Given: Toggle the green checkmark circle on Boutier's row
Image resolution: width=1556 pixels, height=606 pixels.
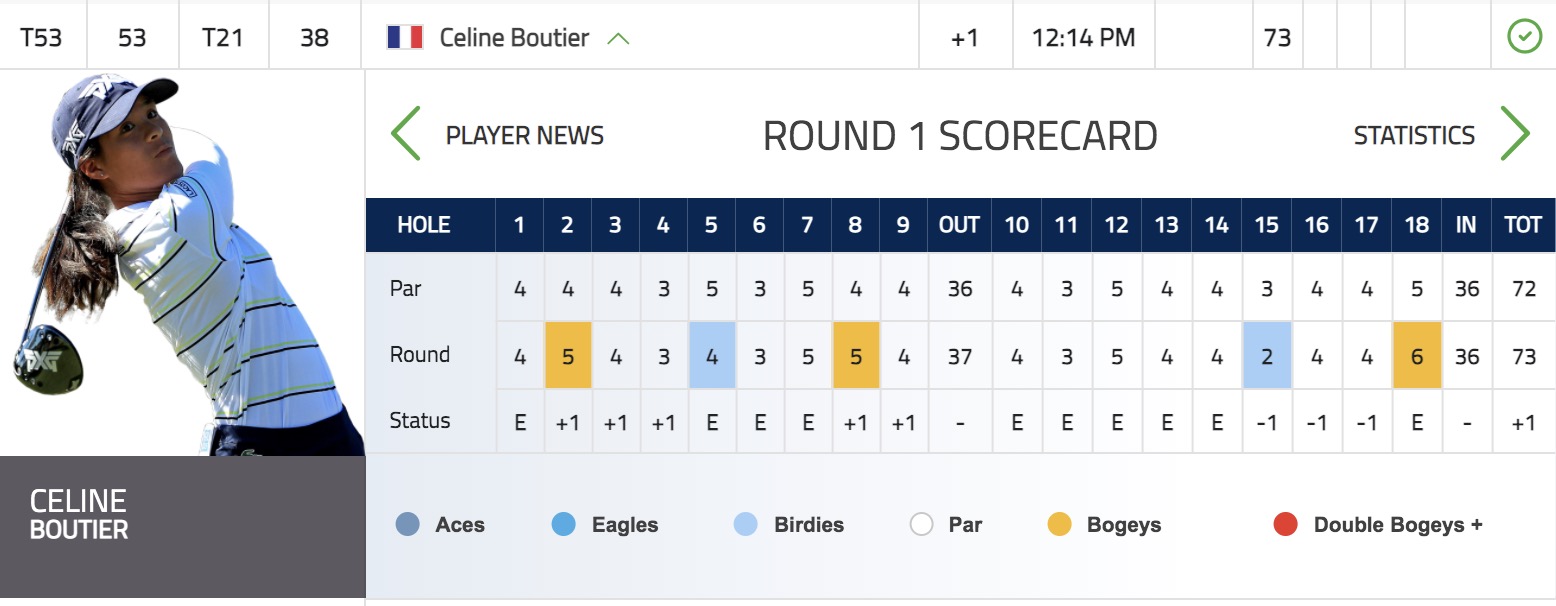Looking at the screenshot, I should tap(1524, 38).
